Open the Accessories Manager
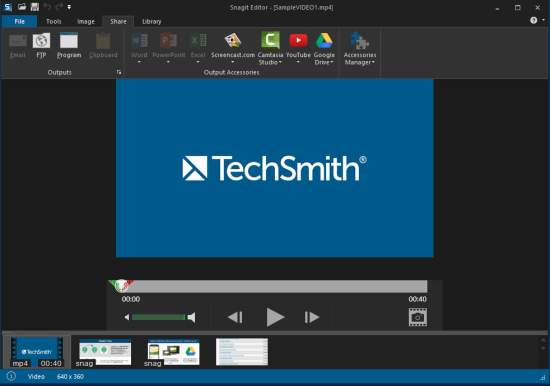This screenshot has width=550, height=386. (360, 48)
